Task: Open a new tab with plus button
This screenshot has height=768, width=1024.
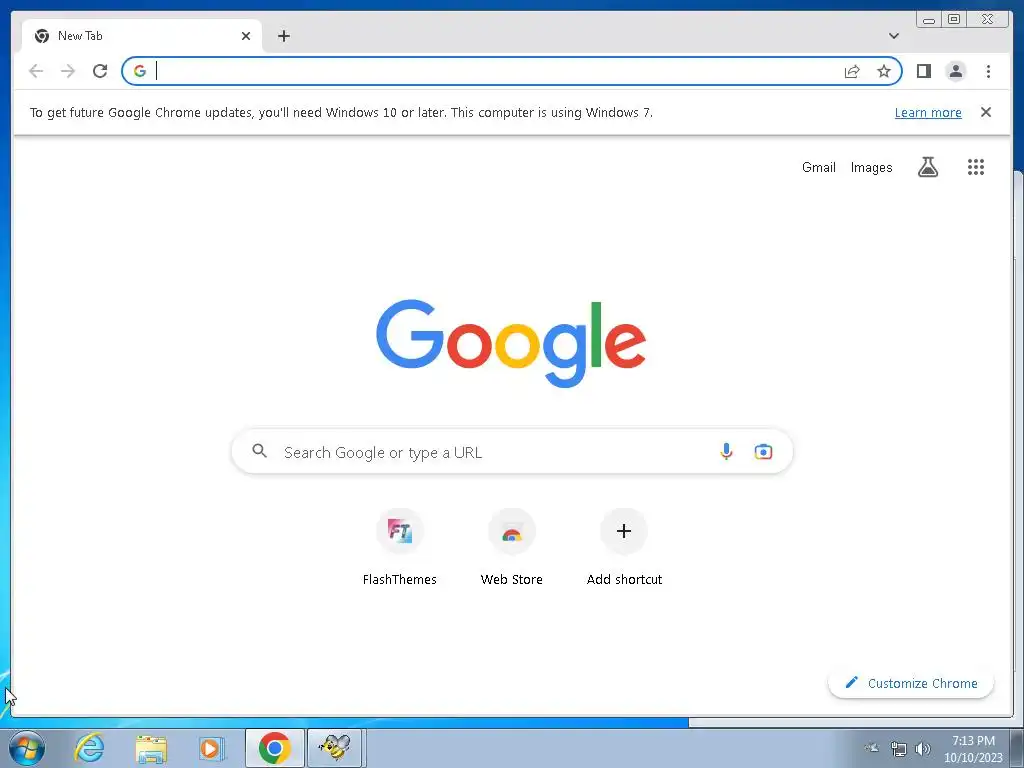Action: point(283,36)
